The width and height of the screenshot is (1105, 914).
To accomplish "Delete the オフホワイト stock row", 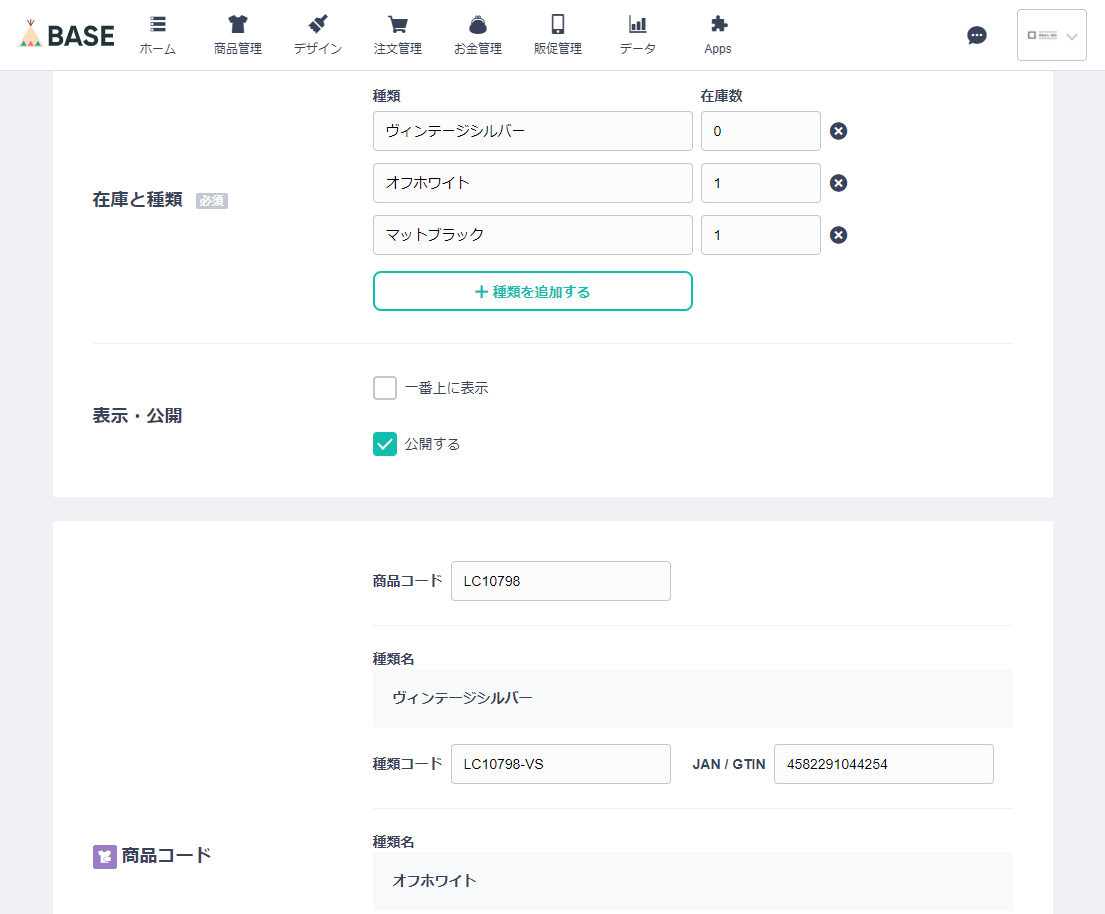I will (x=838, y=182).
